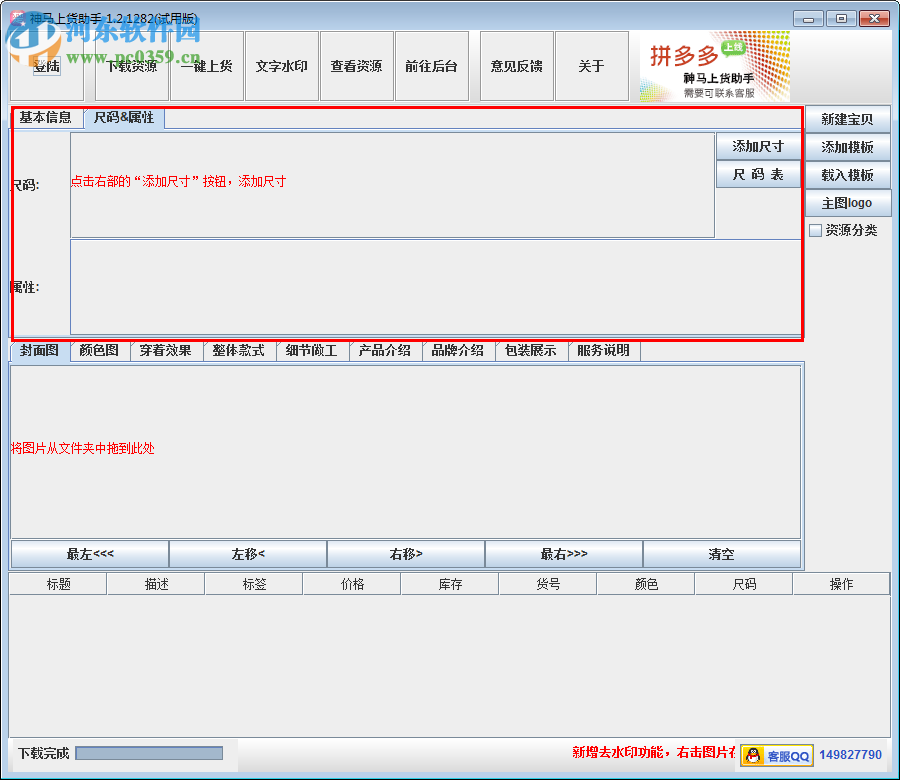Viewport: 900px width, 780px height.
Task: Open the 尺码表 size chart
Action: click(757, 174)
